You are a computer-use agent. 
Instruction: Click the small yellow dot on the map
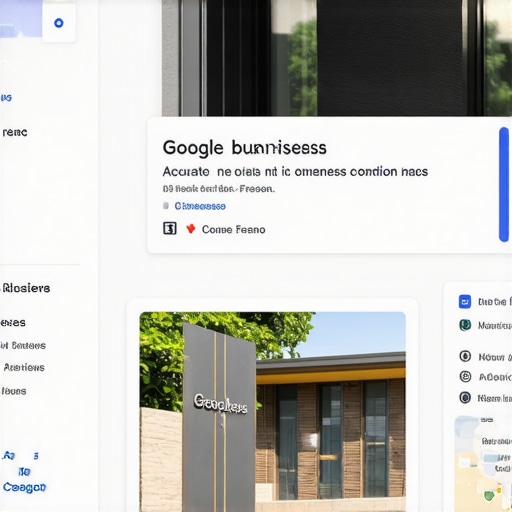coord(499,490)
